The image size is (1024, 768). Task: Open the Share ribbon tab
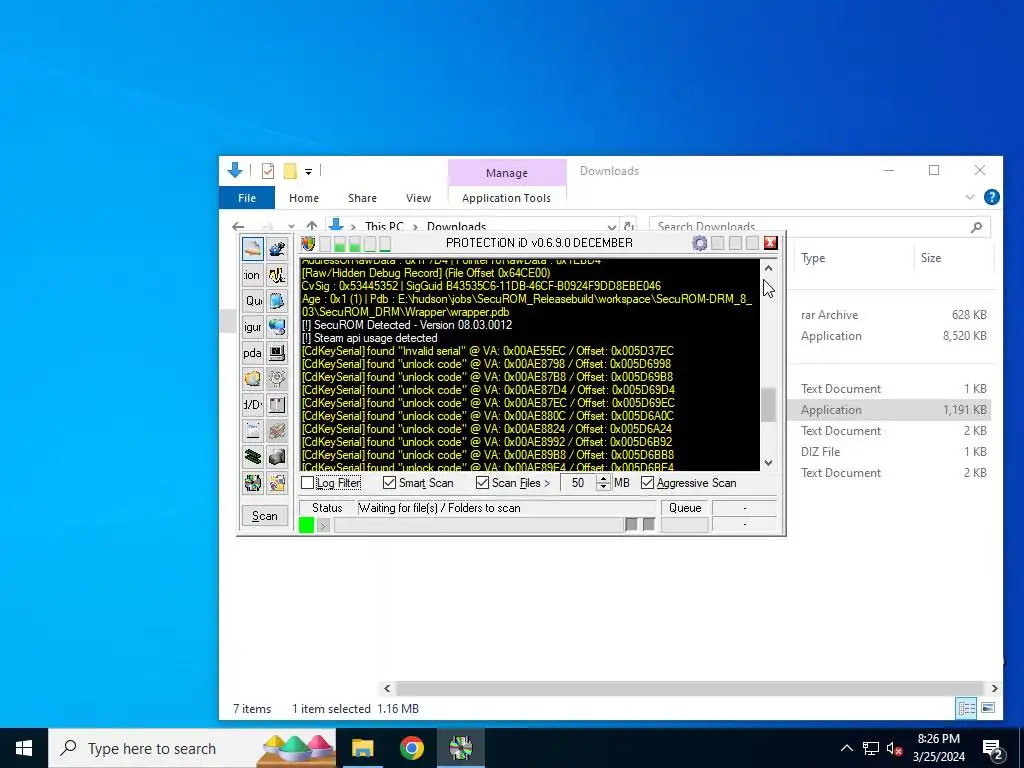(362, 198)
